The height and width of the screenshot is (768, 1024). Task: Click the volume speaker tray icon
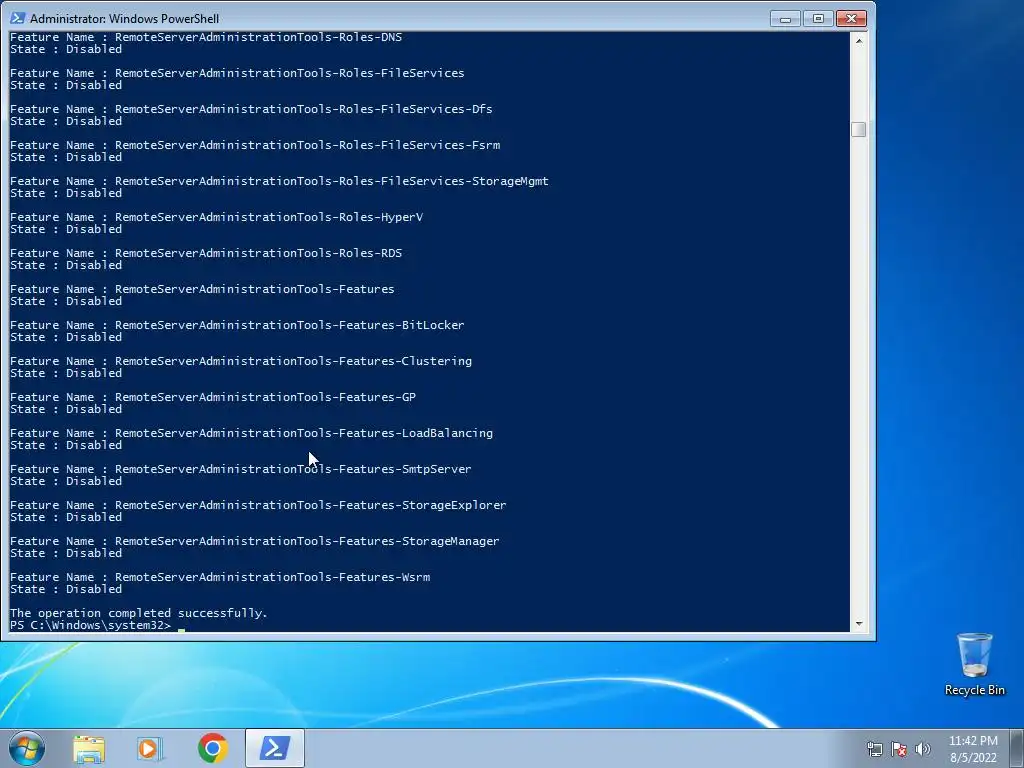[923, 749]
